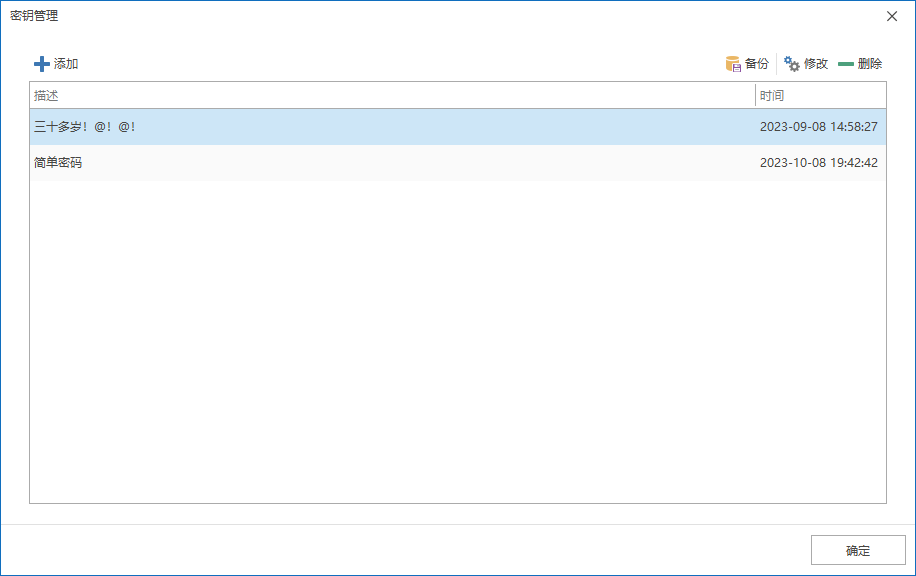The width and height of the screenshot is (916, 576).
Task: Select the 简单密码 key entry
Action: coord(458,163)
